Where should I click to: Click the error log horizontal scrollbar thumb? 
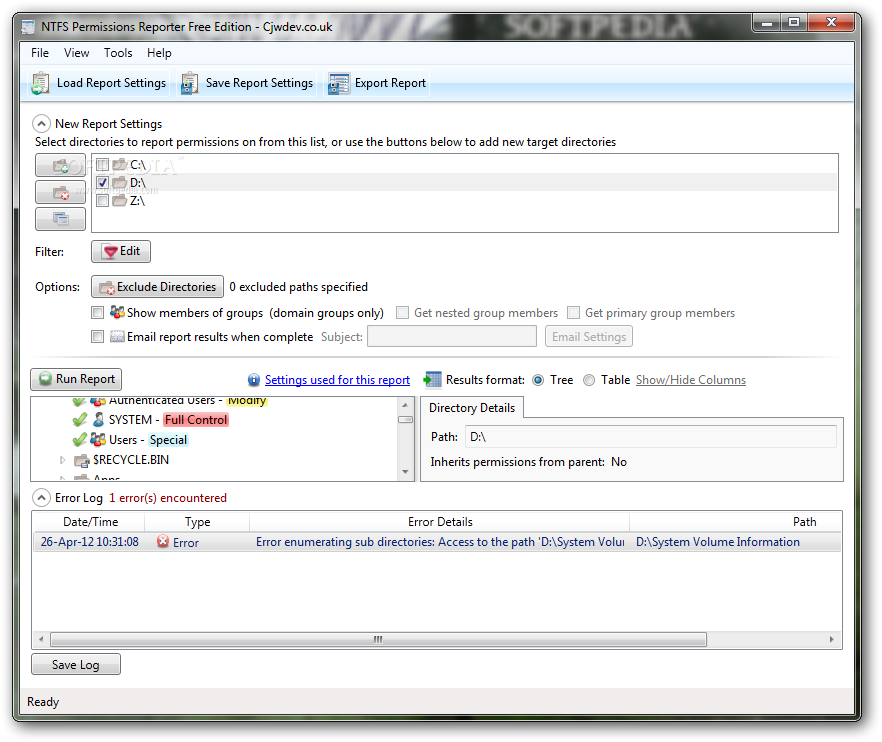click(x=378, y=640)
